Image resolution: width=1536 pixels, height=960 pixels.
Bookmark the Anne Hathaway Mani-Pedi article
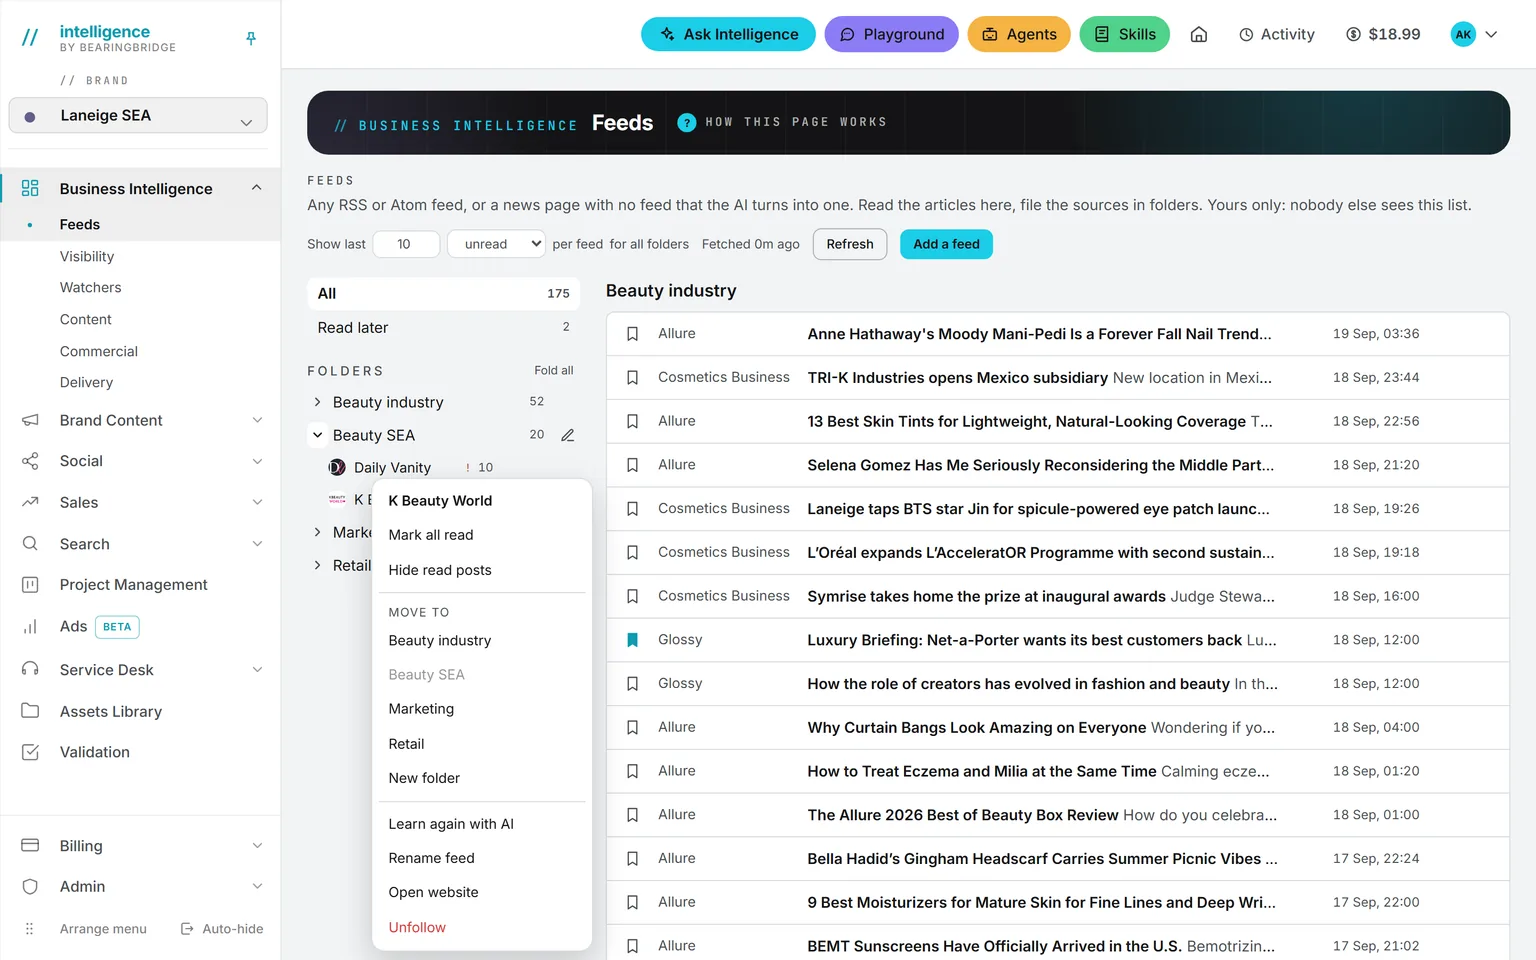[632, 334]
